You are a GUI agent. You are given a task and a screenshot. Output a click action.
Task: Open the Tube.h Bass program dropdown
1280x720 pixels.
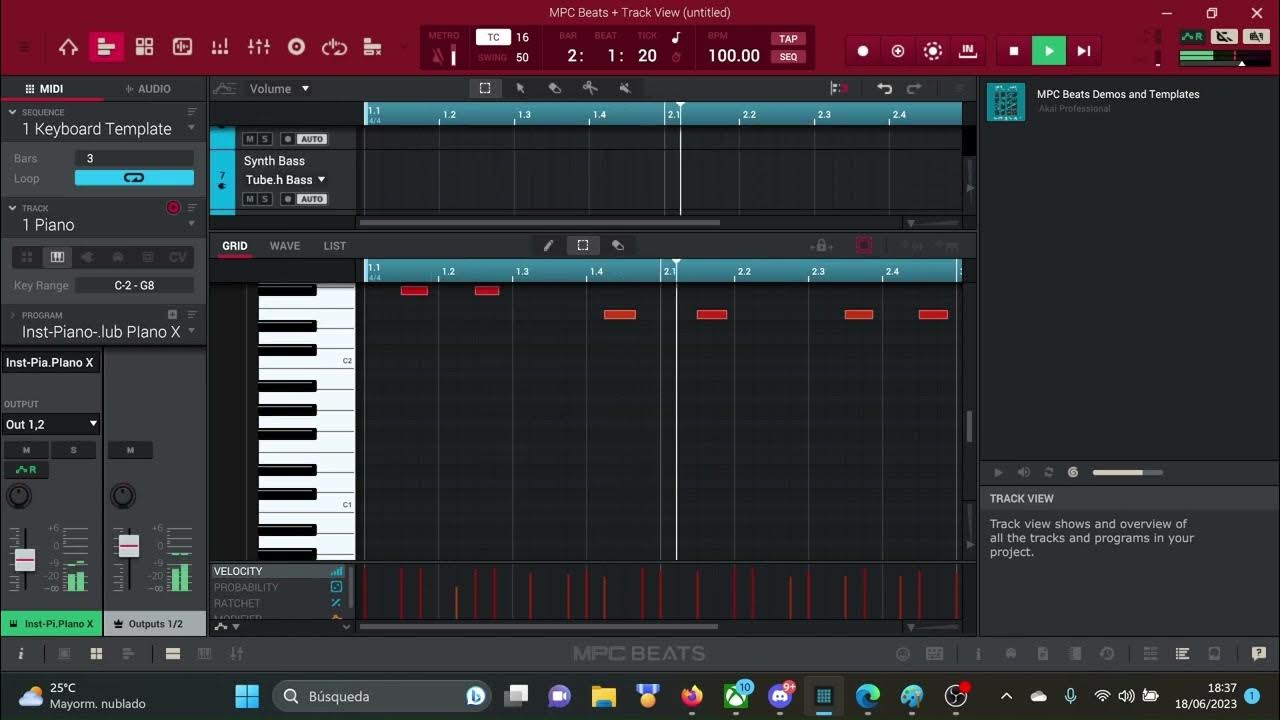pyautogui.click(x=285, y=180)
